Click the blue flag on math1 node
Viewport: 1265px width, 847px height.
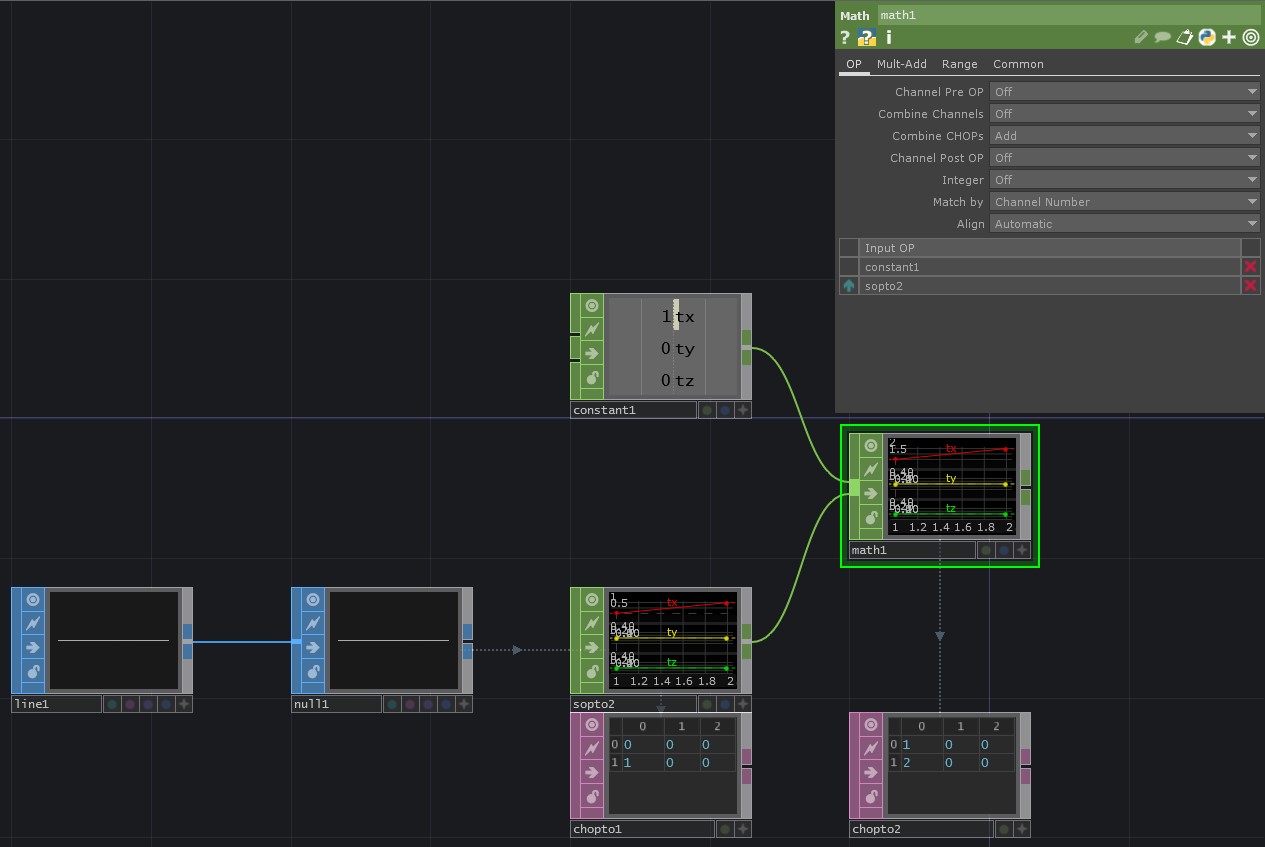tap(1004, 550)
